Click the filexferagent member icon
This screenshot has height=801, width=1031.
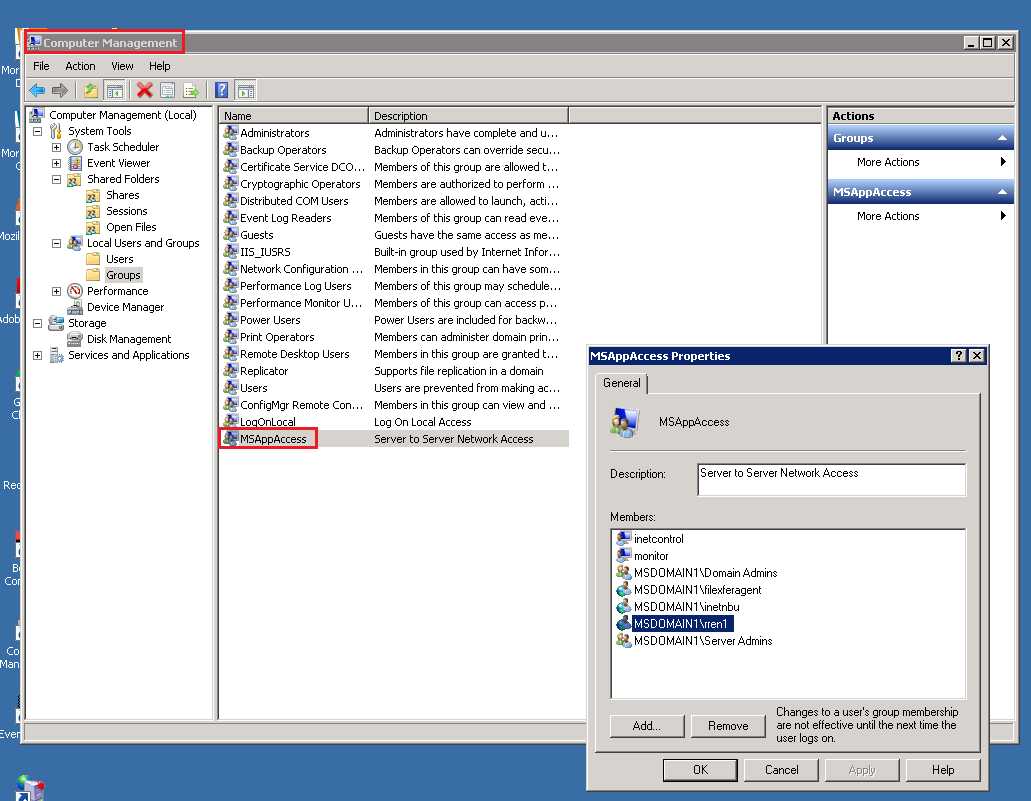tap(623, 590)
